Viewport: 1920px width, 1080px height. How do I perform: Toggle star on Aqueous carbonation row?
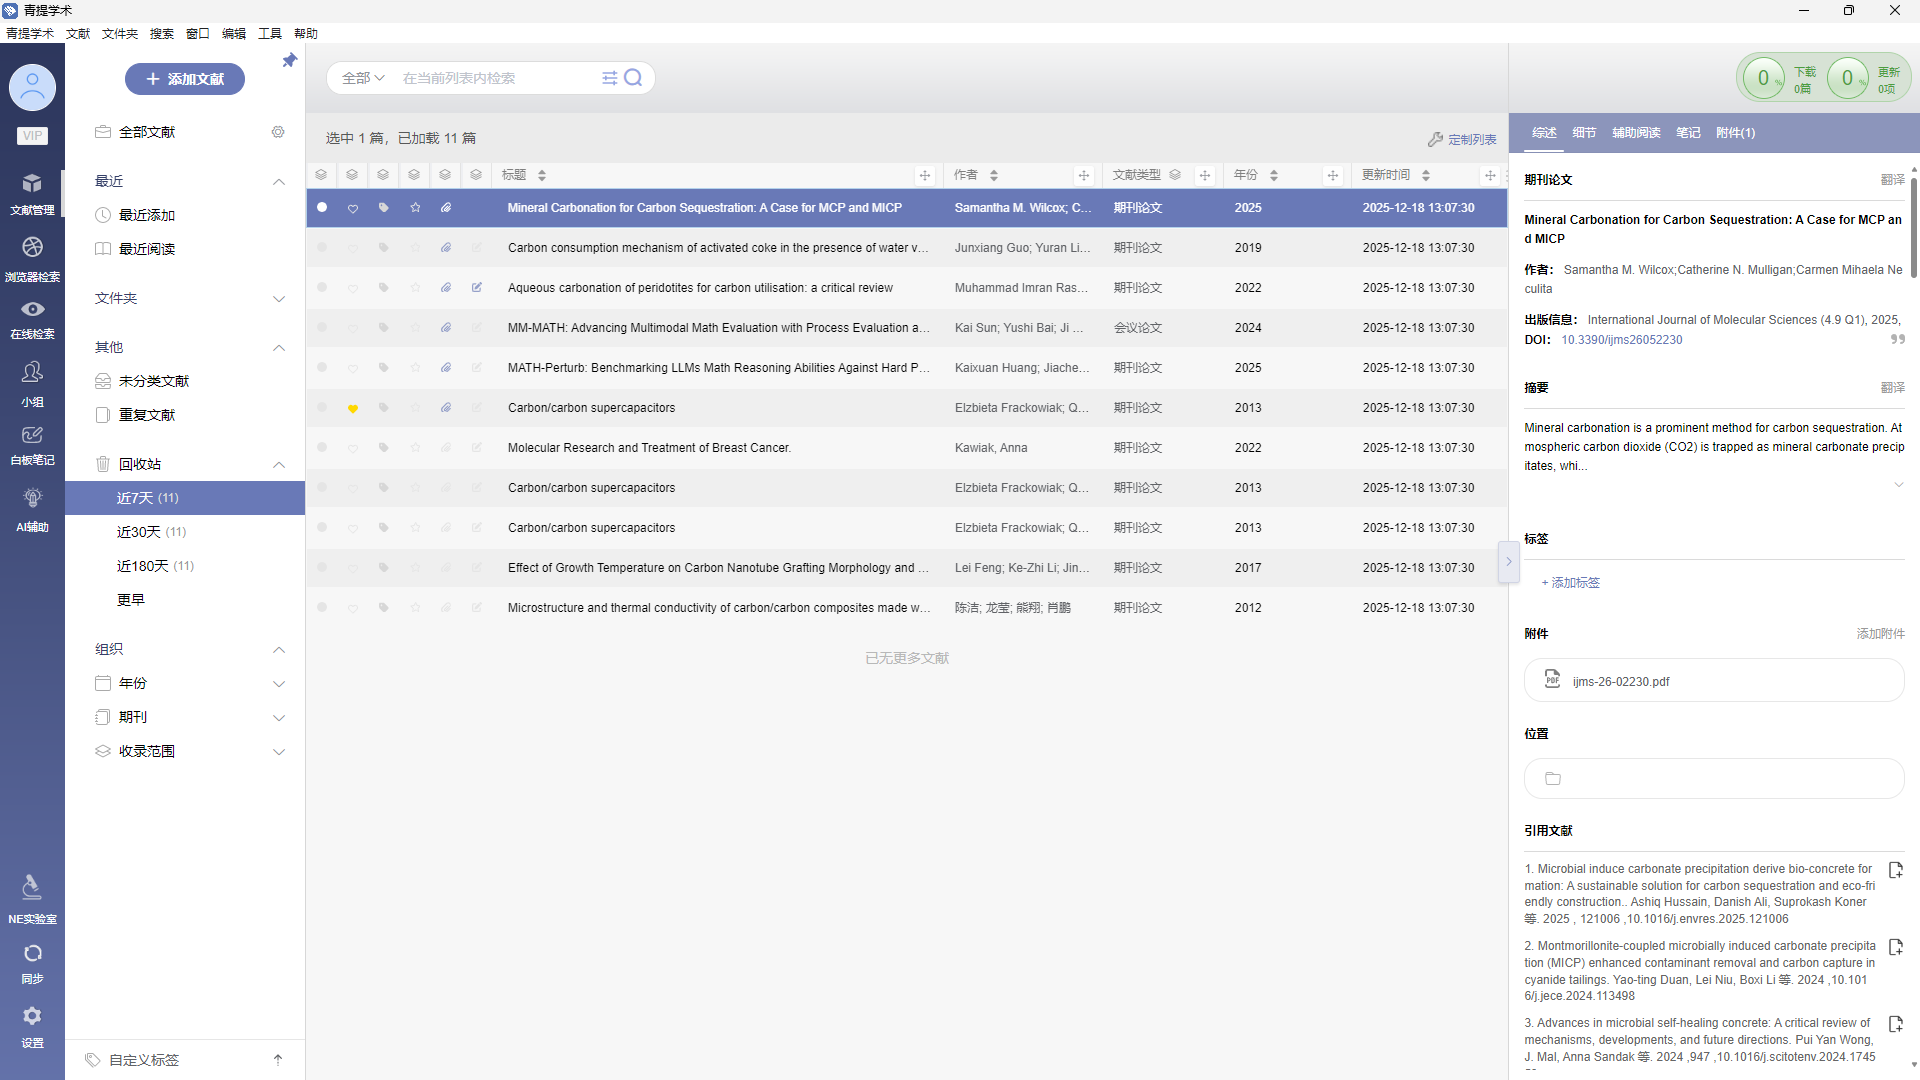pyautogui.click(x=415, y=288)
